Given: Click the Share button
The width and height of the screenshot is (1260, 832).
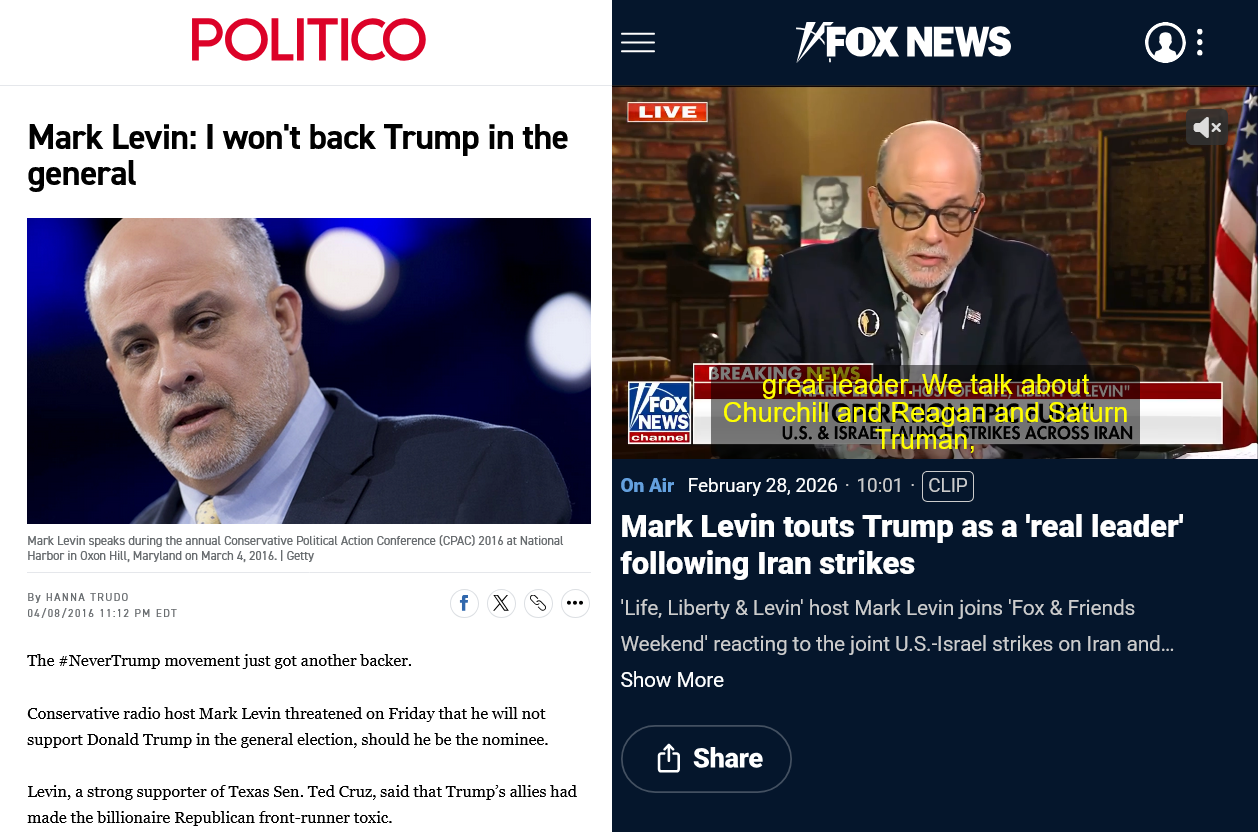Looking at the screenshot, I should point(706,759).
